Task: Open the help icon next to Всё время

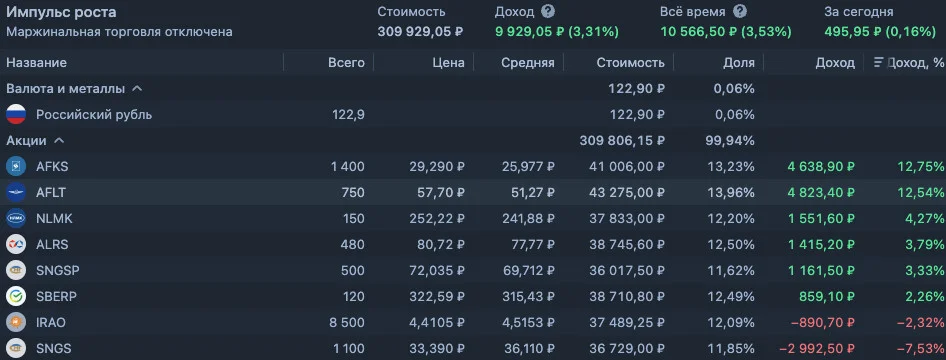Action: point(740,11)
